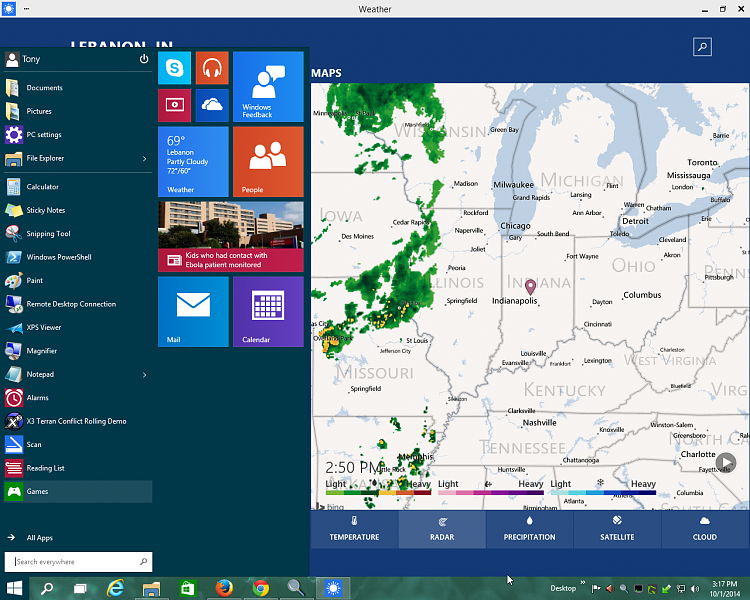750x600 pixels.
Task: Open Notepad
Action: pyautogui.click(x=71, y=374)
